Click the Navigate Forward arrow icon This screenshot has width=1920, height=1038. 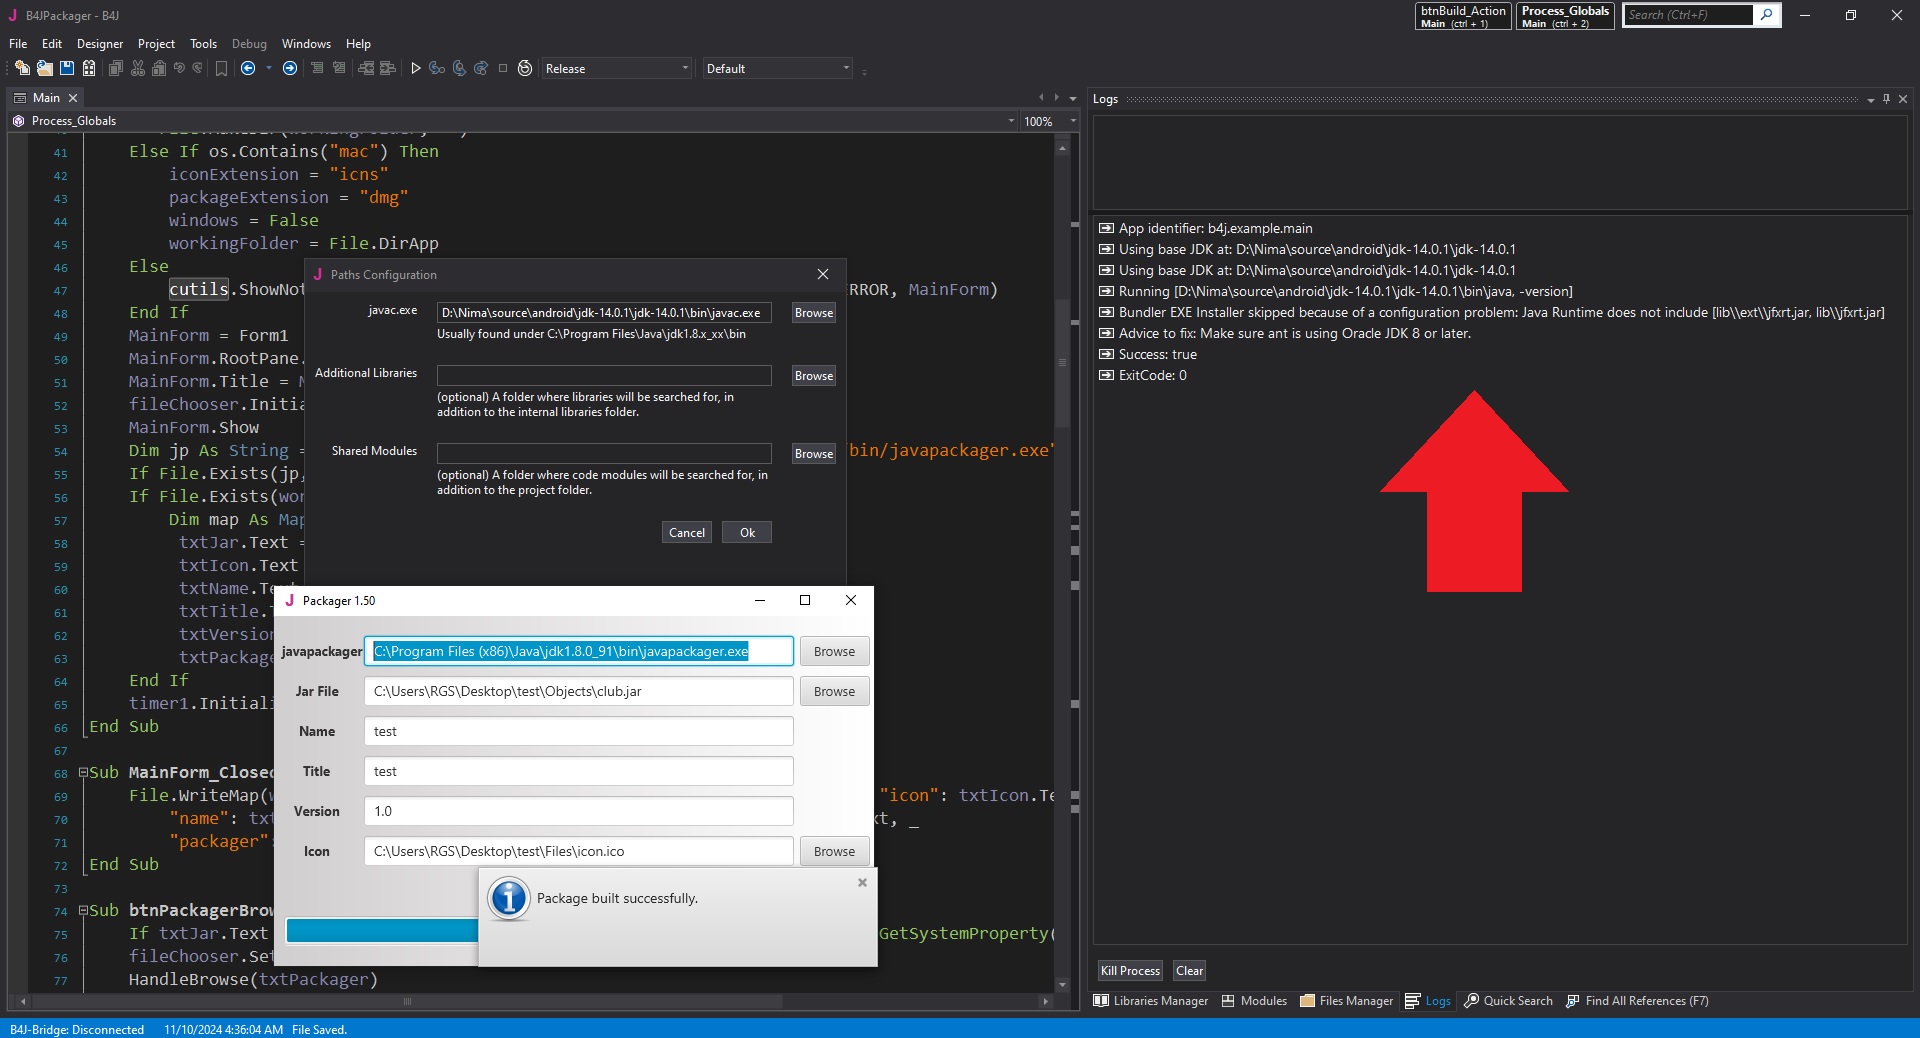(x=290, y=68)
